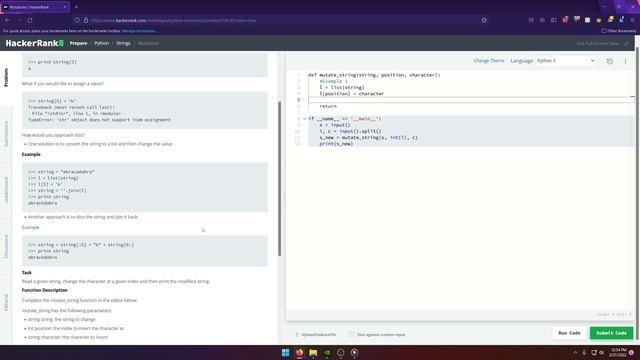Show hidden system tray icons

pos(576,353)
